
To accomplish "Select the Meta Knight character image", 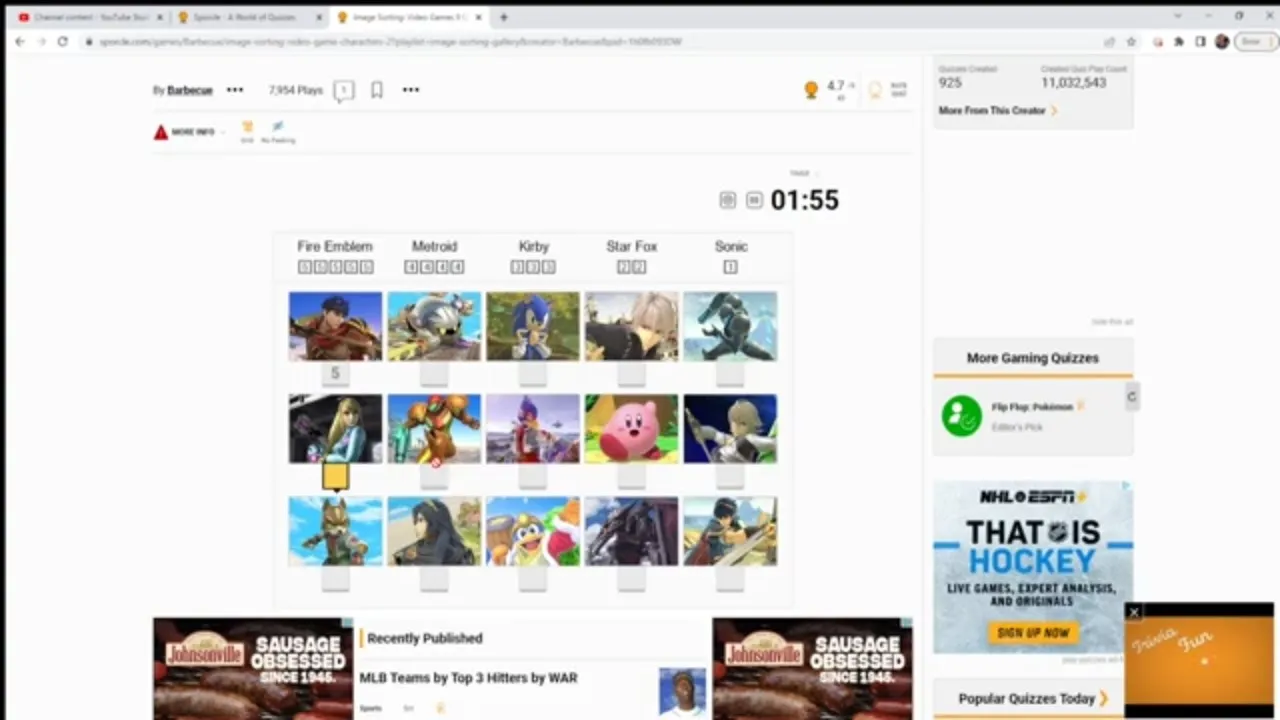I will [x=434, y=326].
